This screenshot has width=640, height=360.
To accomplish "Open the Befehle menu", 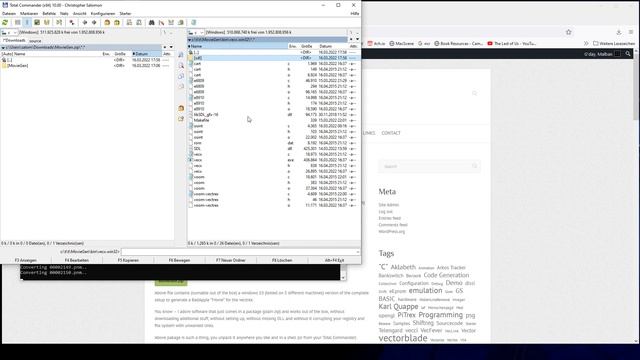I will (x=49, y=13).
